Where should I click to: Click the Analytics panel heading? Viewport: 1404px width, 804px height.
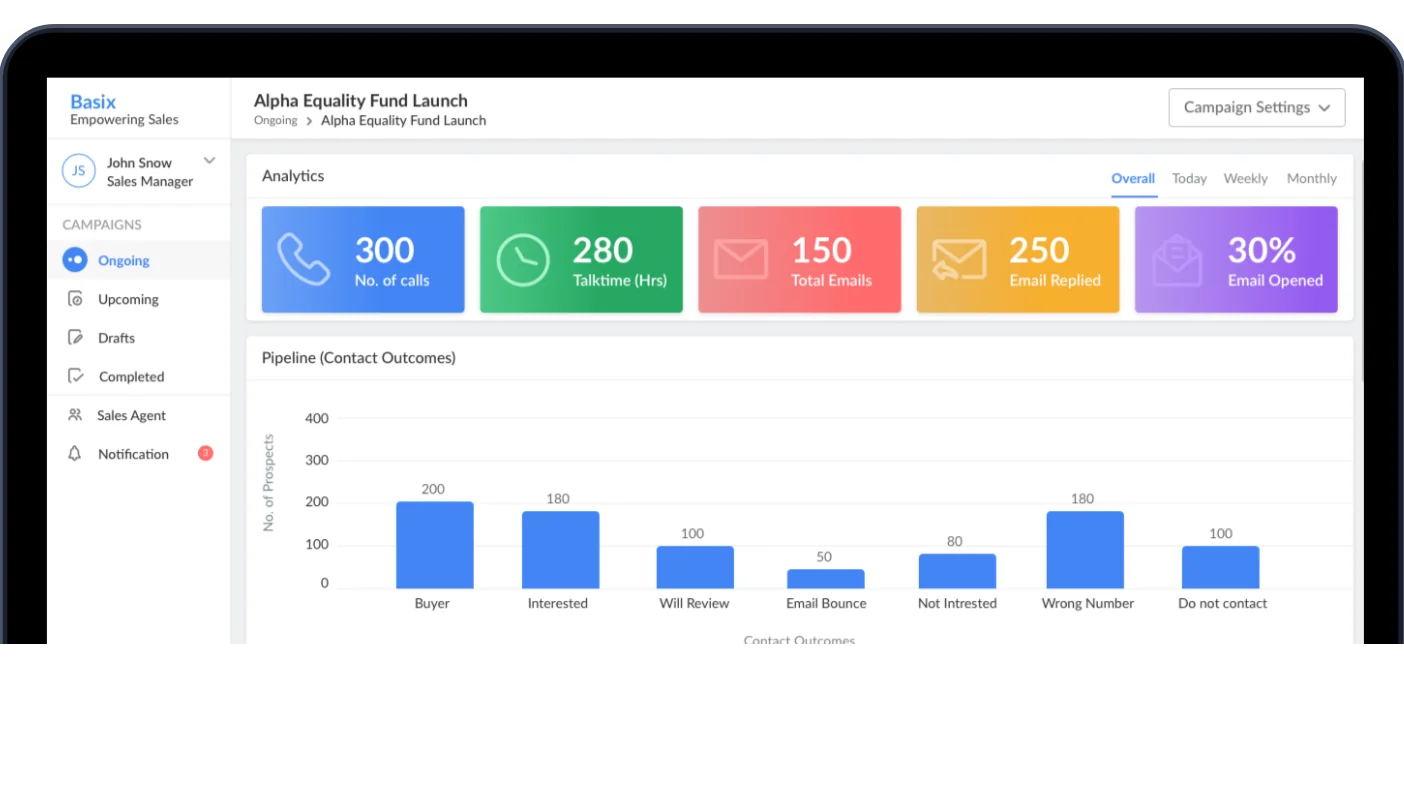293,176
